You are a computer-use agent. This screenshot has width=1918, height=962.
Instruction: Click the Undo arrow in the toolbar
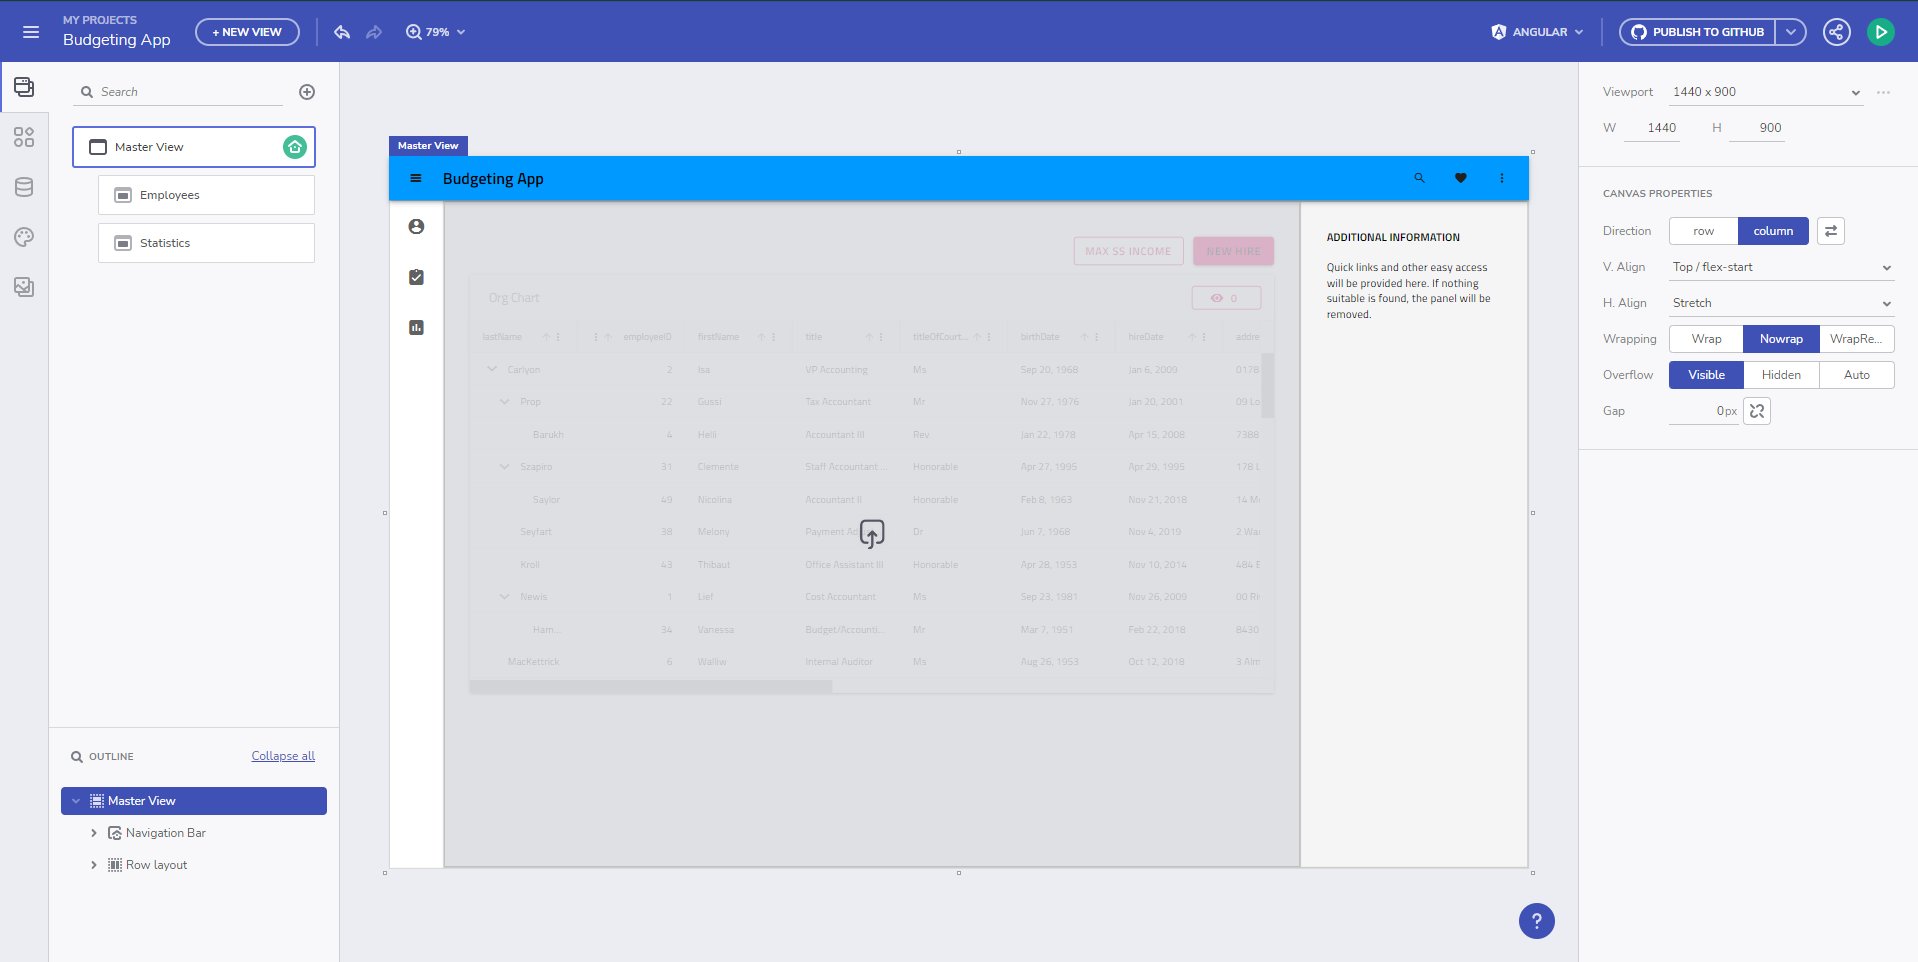(342, 32)
